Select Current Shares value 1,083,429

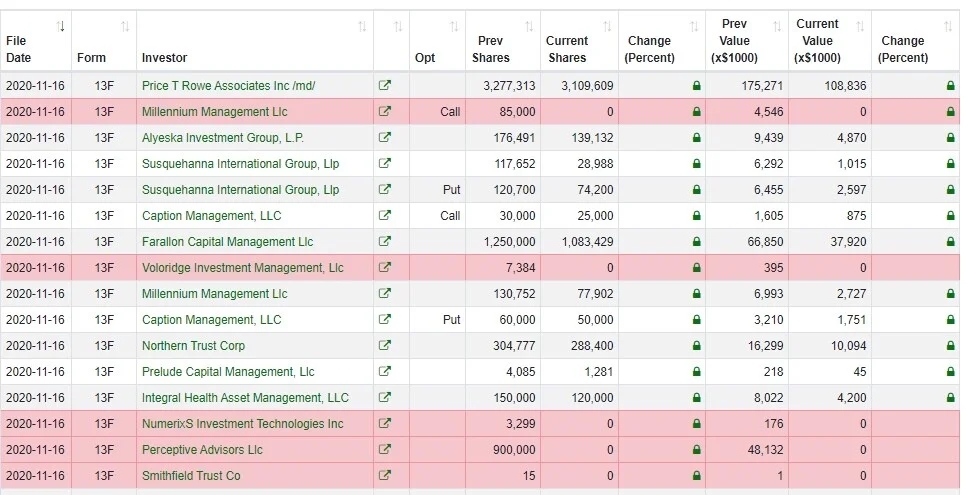(x=588, y=242)
